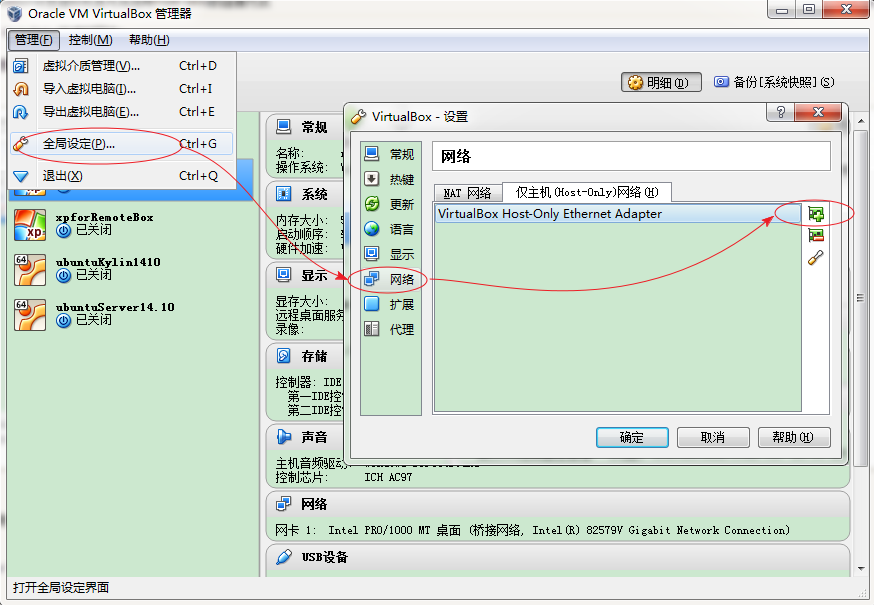Remove the selected host-only network adapter
Screen dimensions: 874x605
[816, 236]
